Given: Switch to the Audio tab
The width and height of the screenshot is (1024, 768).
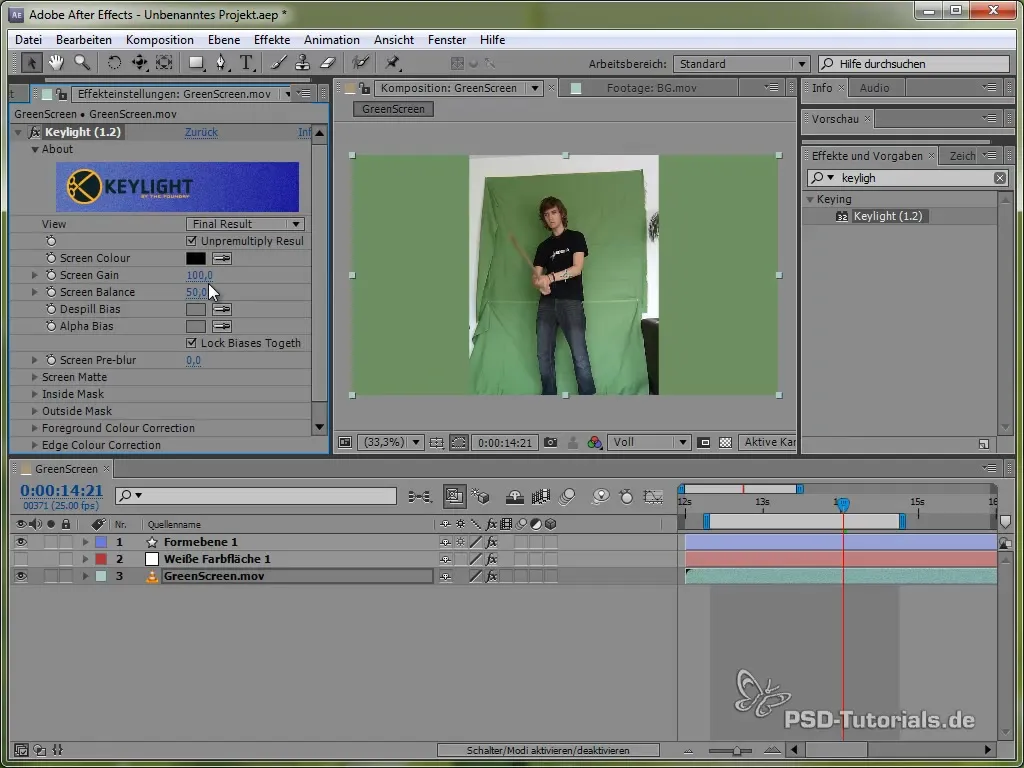Looking at the screenshot, I should (874, 88).
